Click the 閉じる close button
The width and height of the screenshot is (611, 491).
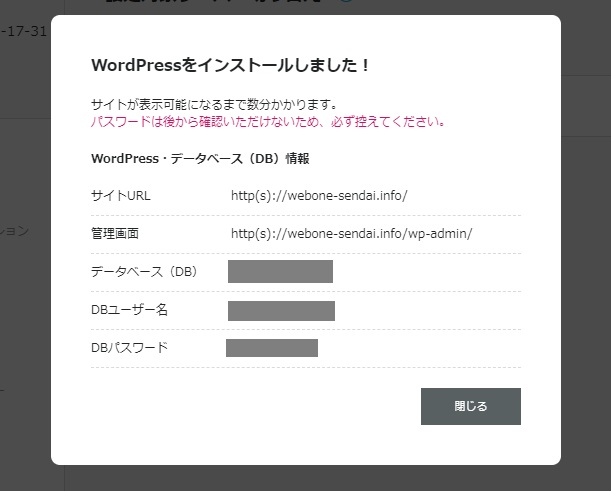click(x=471, y=406)
